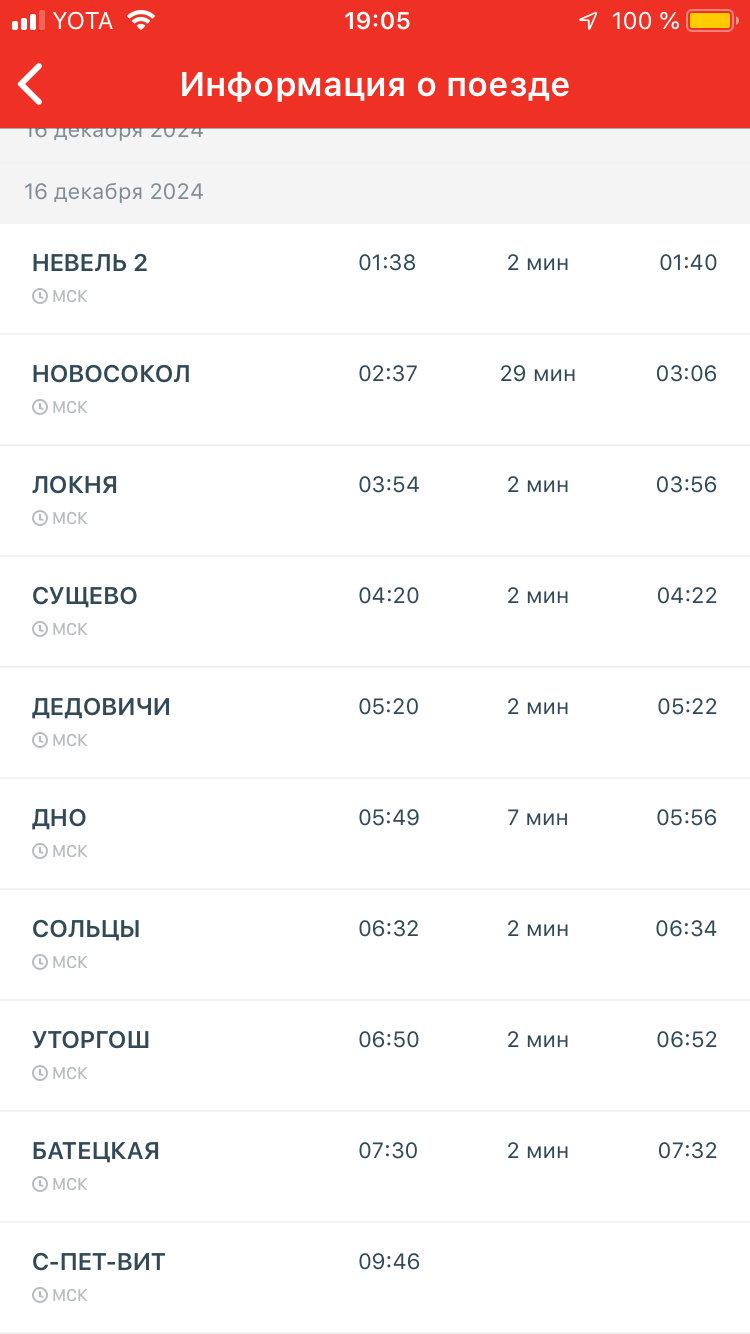This screenshot has height=1334, width=750.
Task: Tap the Wi-Fi icon in status bar
Action: (142, 21)
